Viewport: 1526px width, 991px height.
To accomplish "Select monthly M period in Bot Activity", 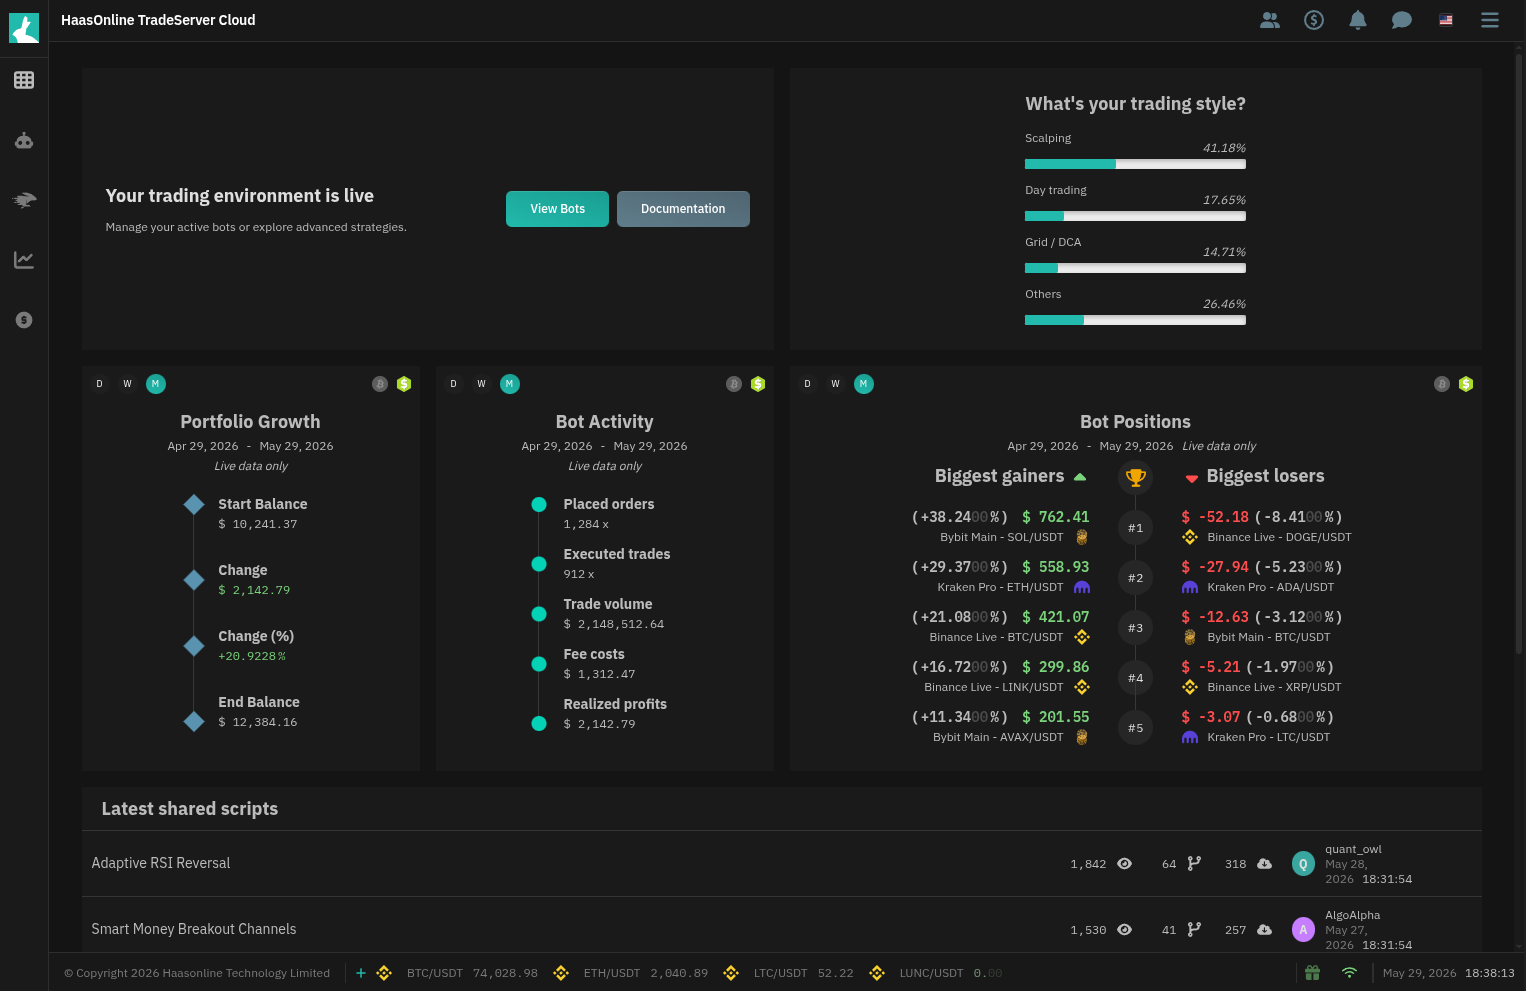I will coord(509,384).
